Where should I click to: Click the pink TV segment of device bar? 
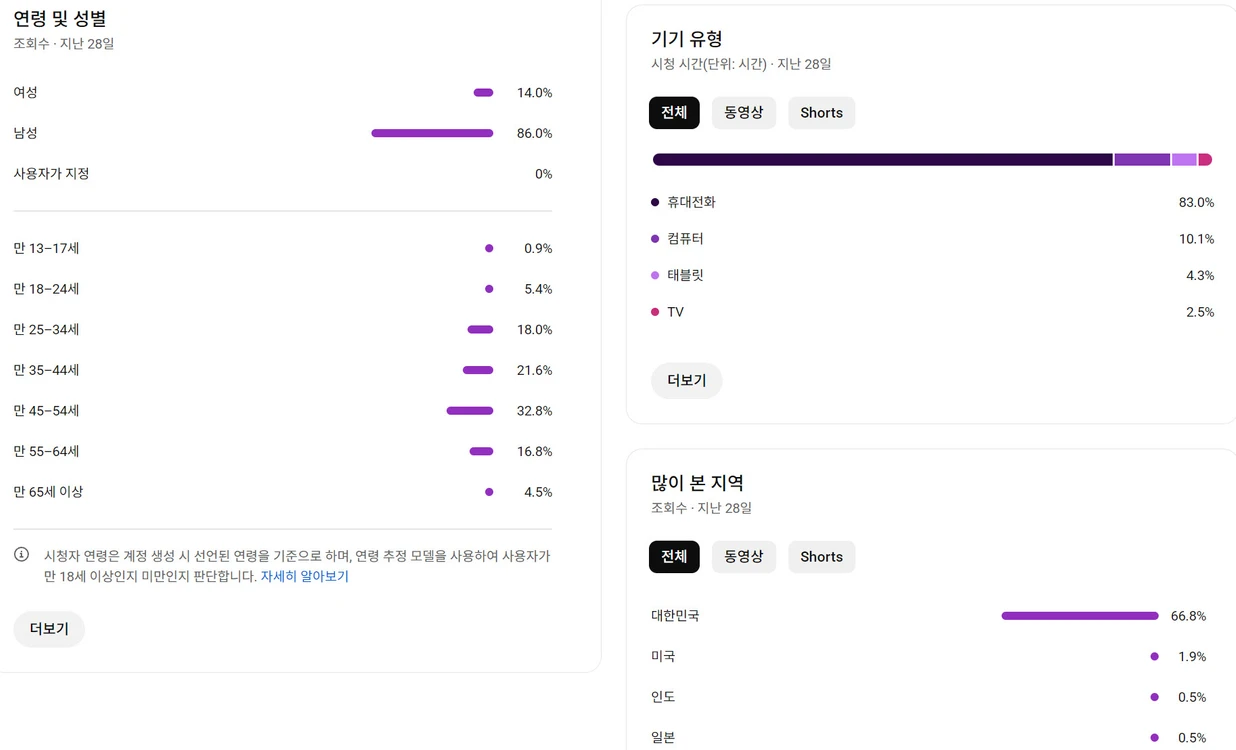[1205, 160]
